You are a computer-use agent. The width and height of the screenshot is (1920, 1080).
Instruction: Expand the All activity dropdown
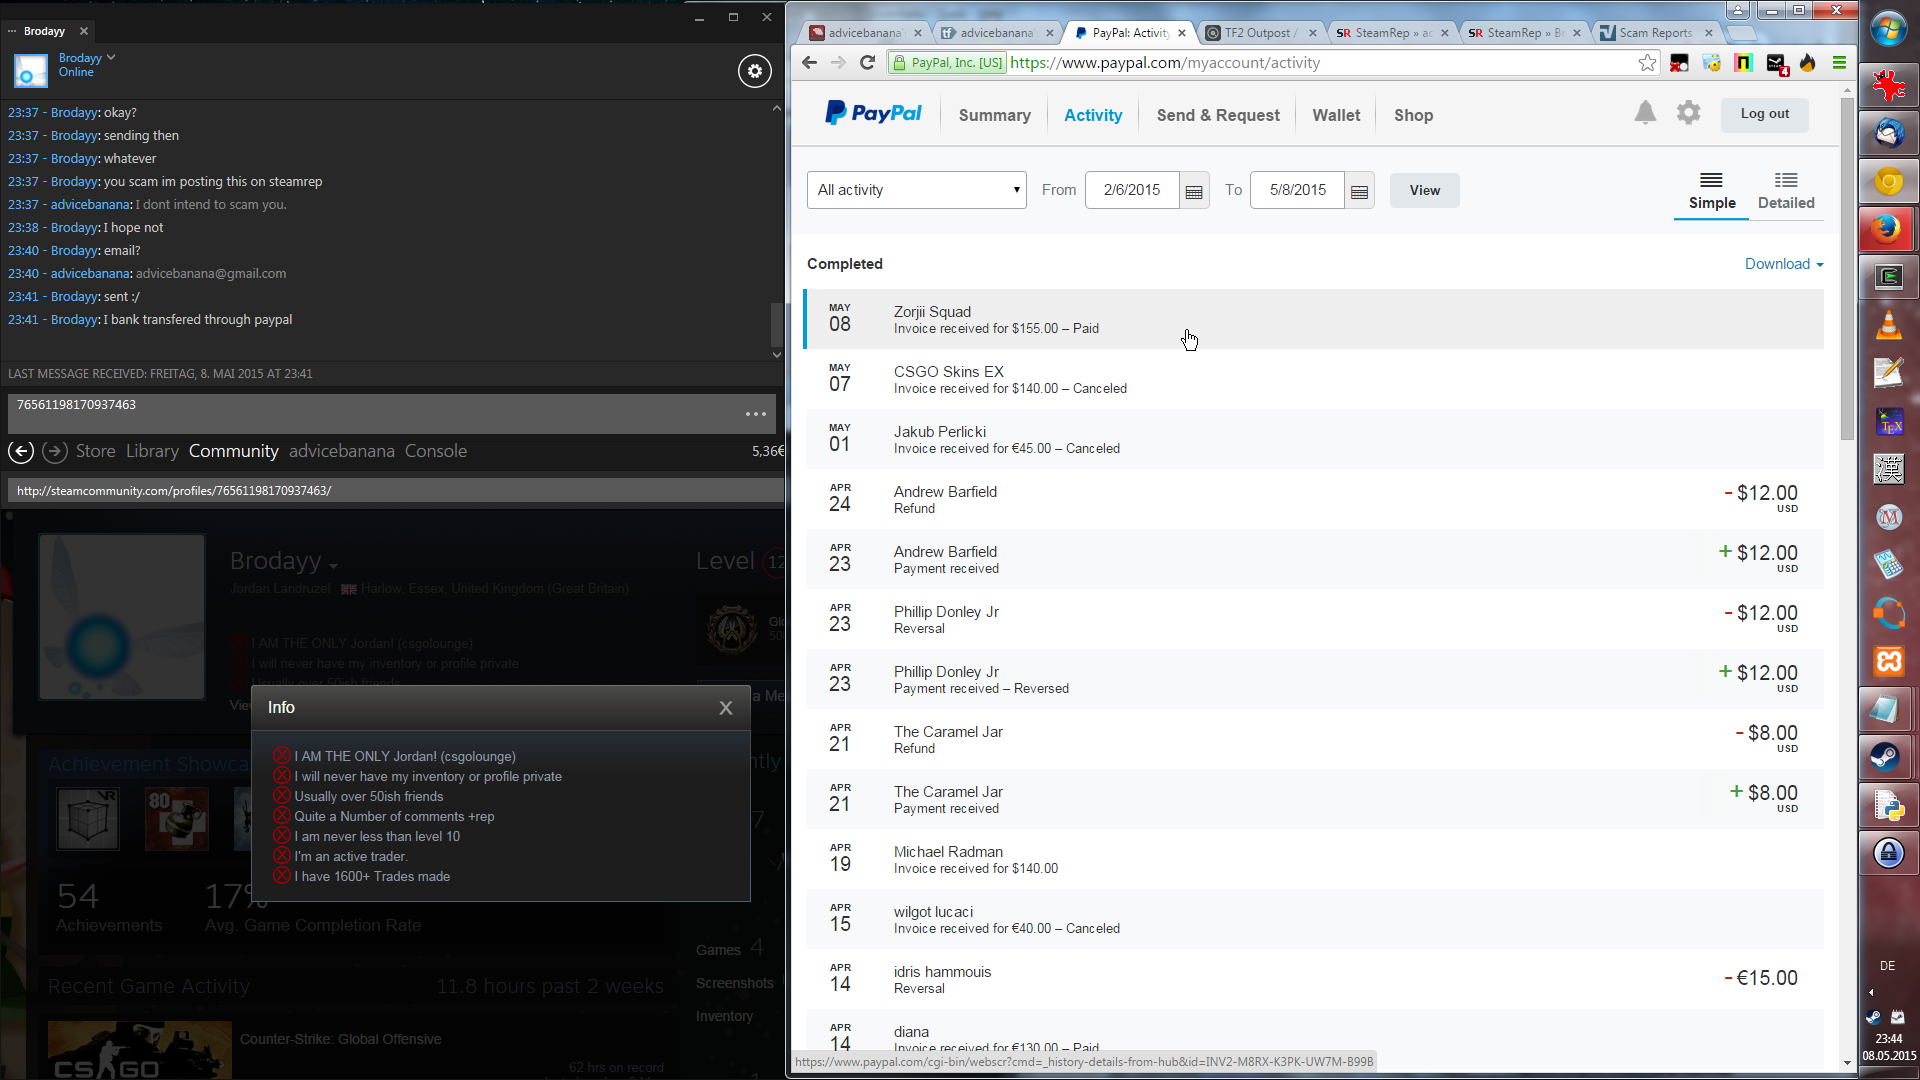(x=916, y=190)
